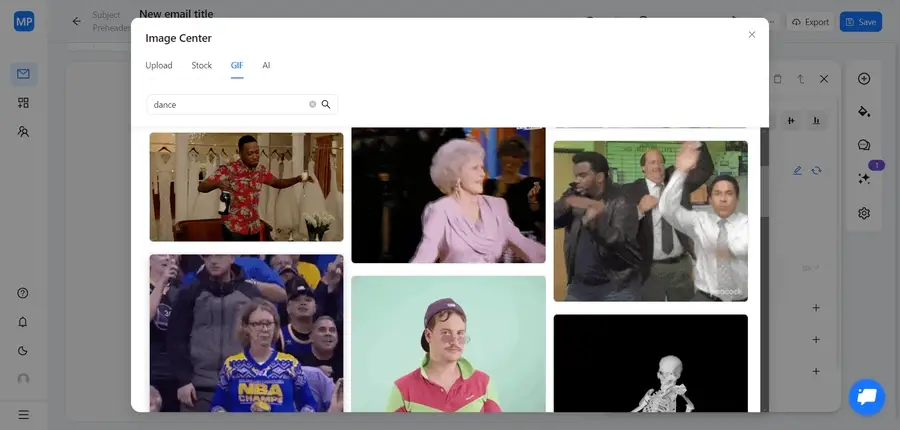Close the block settings panel X
Viewport: 900px width, 430px height.
tap(824, 79)
